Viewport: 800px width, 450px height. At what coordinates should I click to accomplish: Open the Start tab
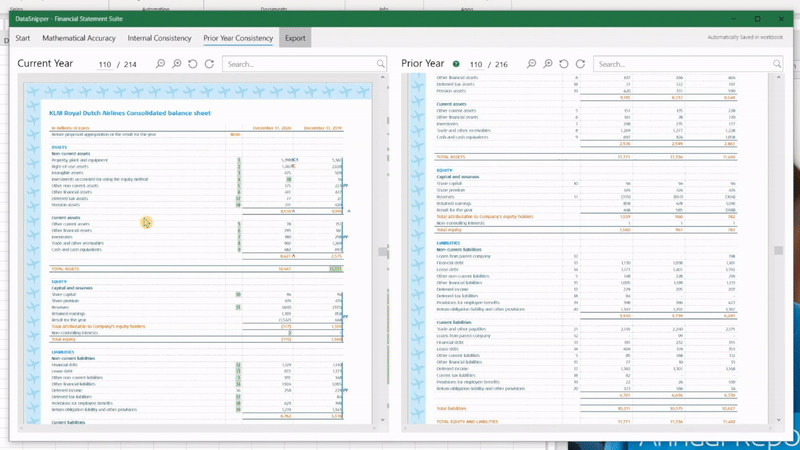(x=22, y=38)
